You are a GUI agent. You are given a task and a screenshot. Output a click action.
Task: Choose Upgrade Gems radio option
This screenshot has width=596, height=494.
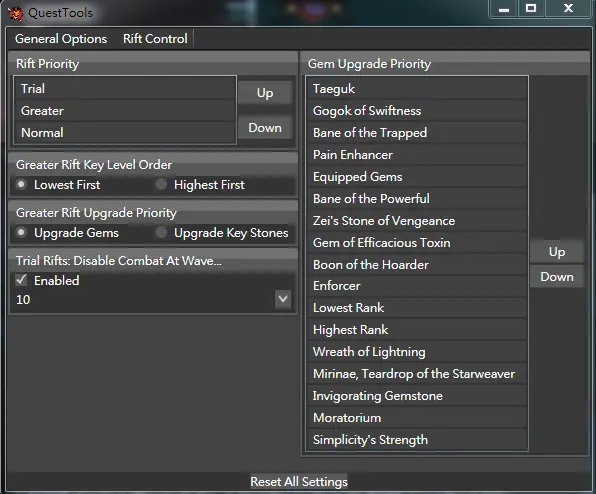point(21,233)
